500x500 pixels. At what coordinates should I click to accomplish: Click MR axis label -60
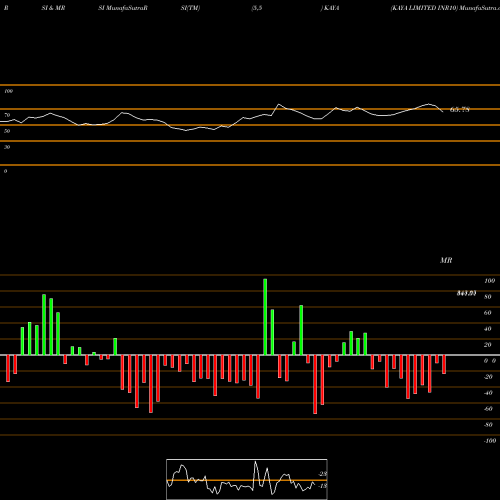pyautogui.click(x=488, y=409)
